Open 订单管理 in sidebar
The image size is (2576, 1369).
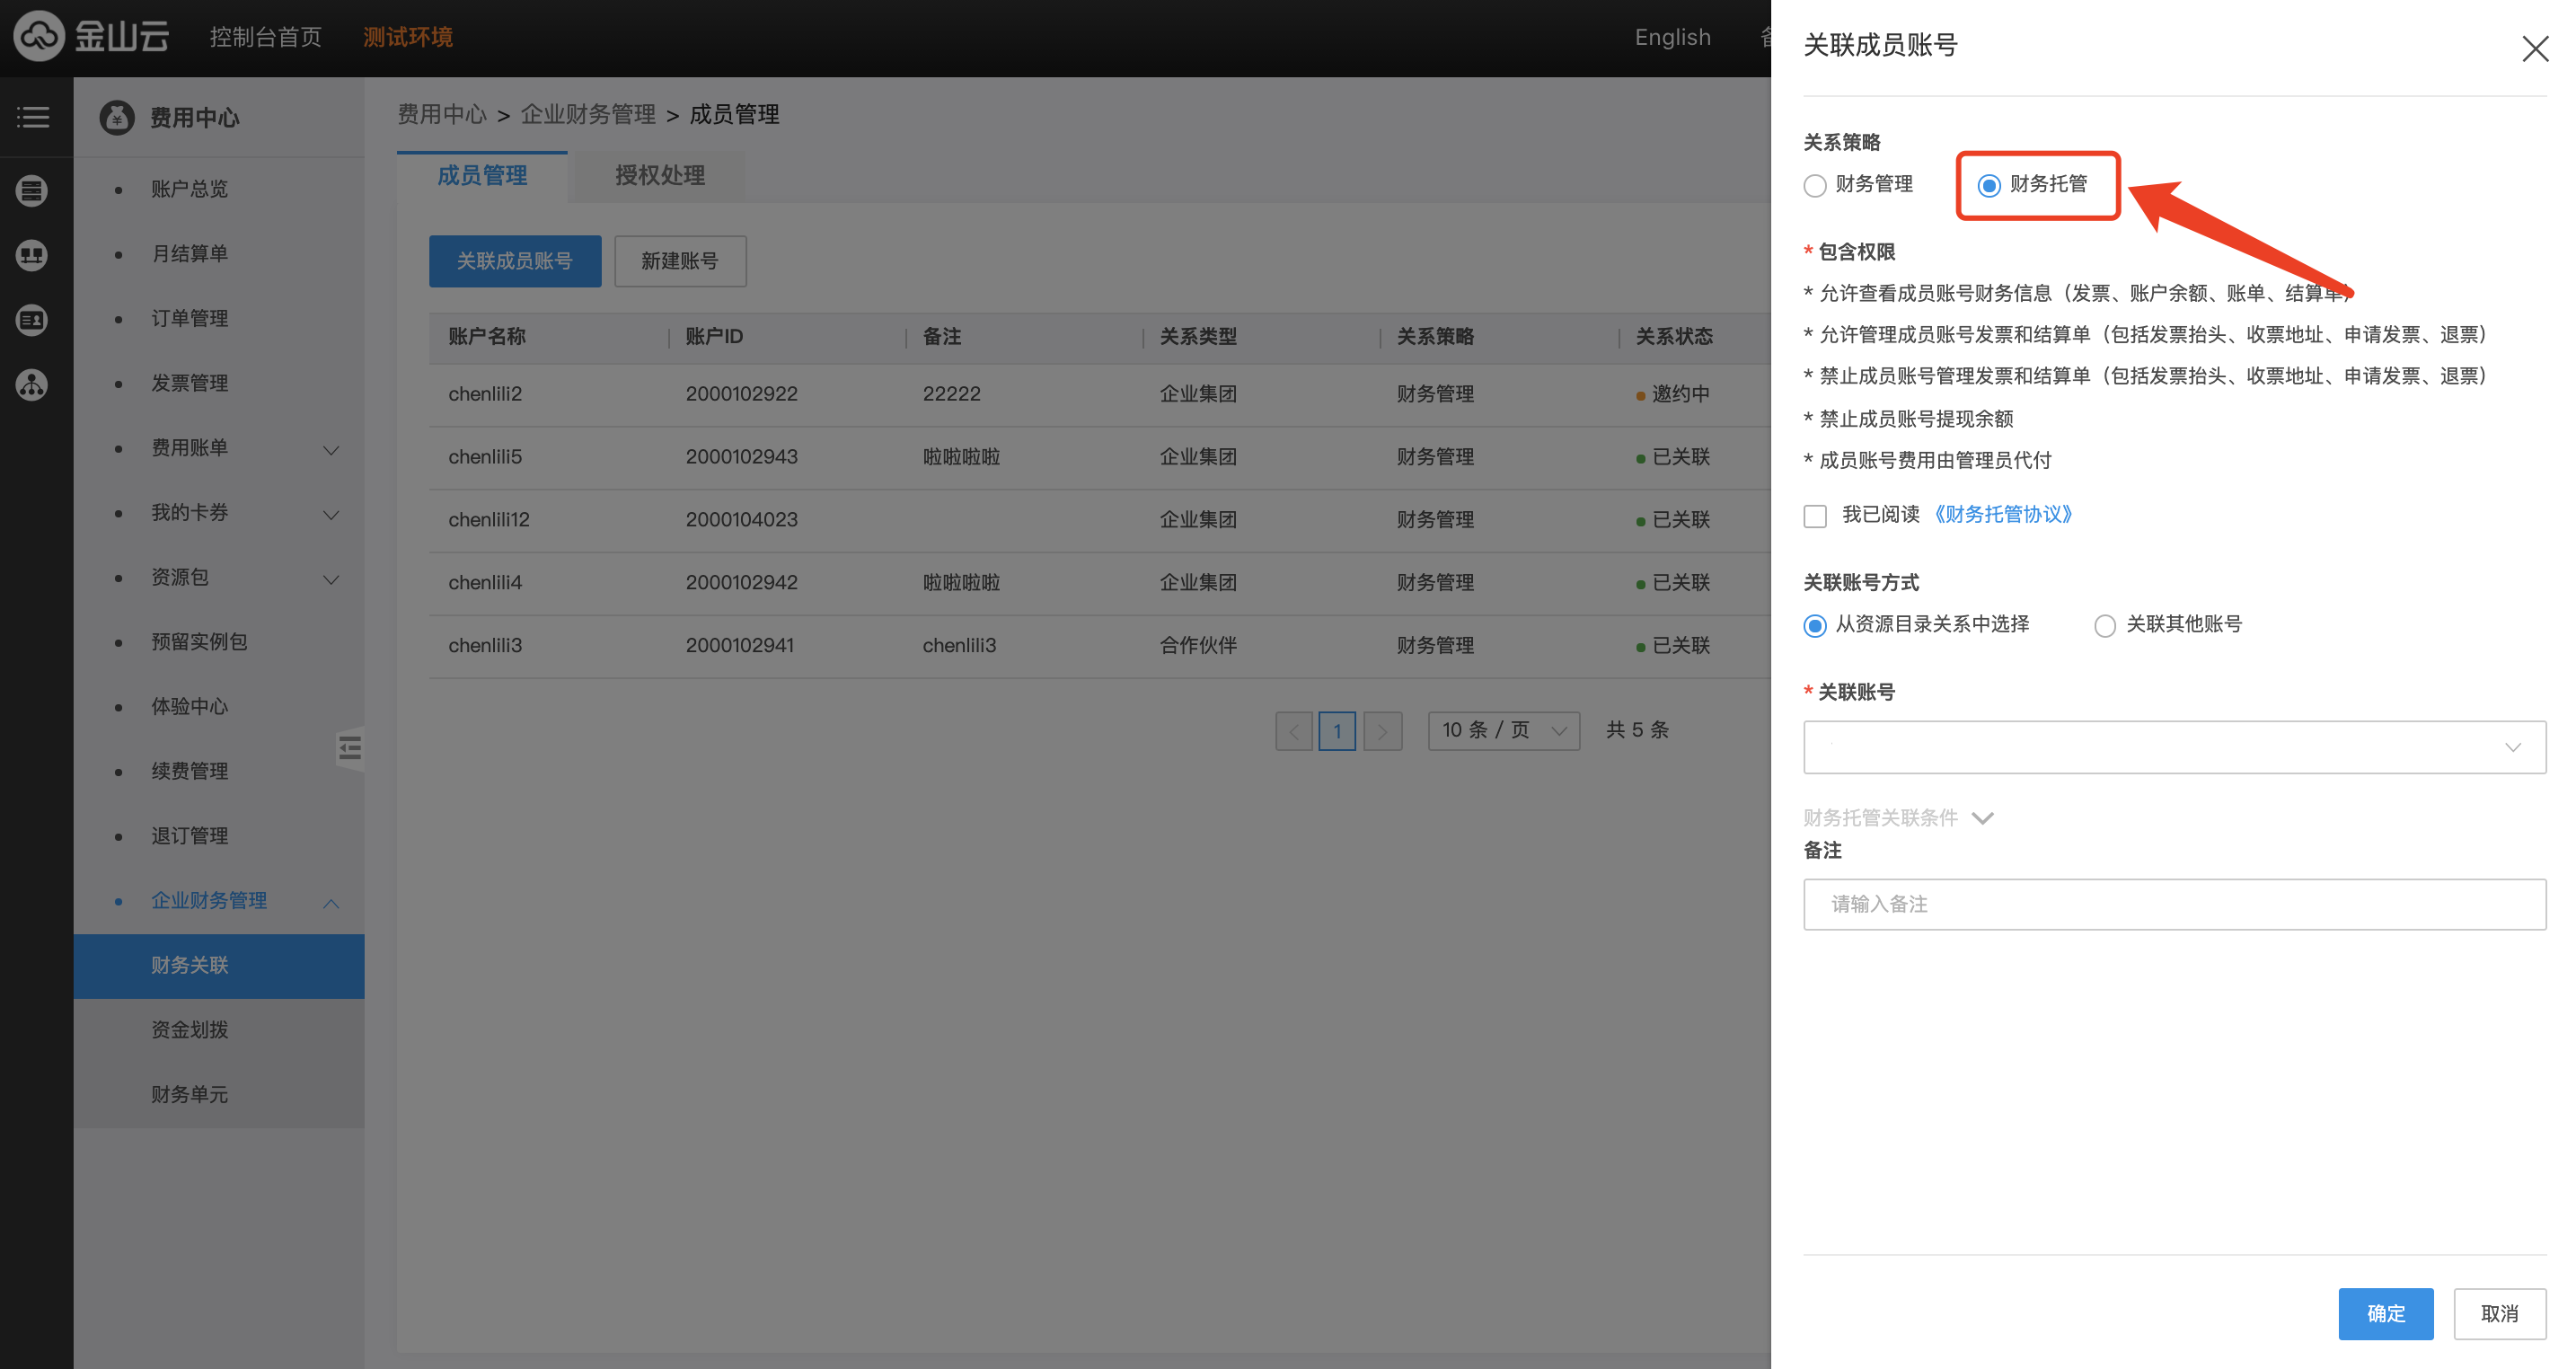pos(189,318)
